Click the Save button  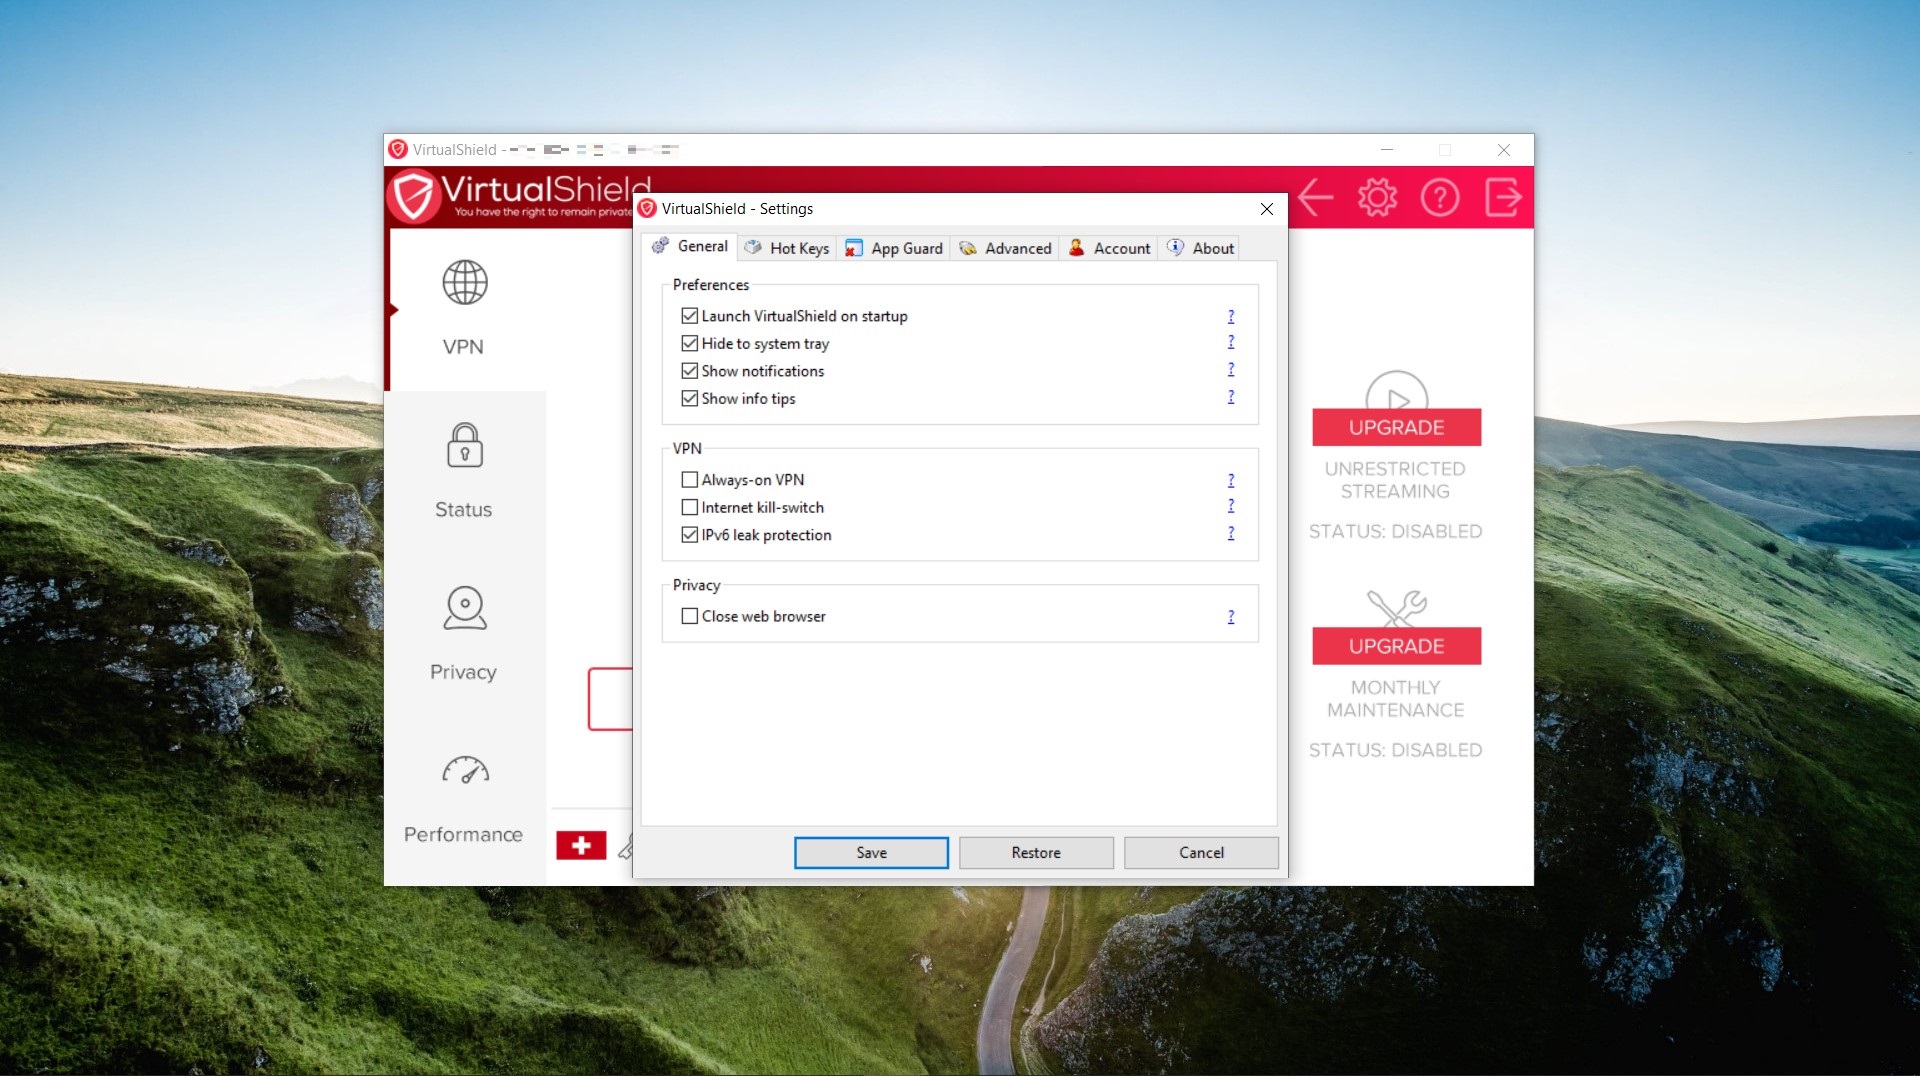(x=871, y=853)
